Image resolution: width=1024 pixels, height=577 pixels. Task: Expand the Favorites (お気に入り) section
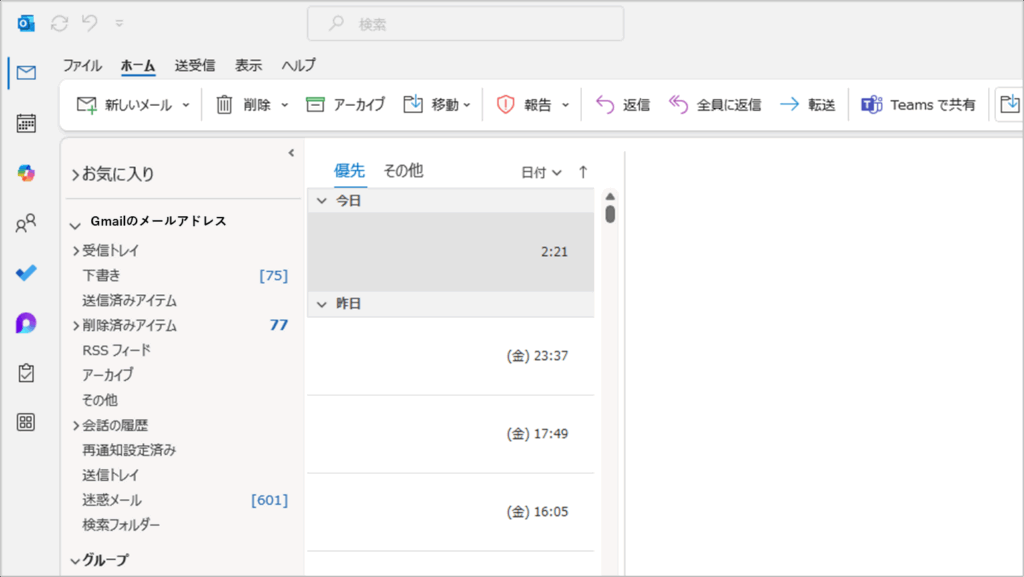(x=112, y=174)
